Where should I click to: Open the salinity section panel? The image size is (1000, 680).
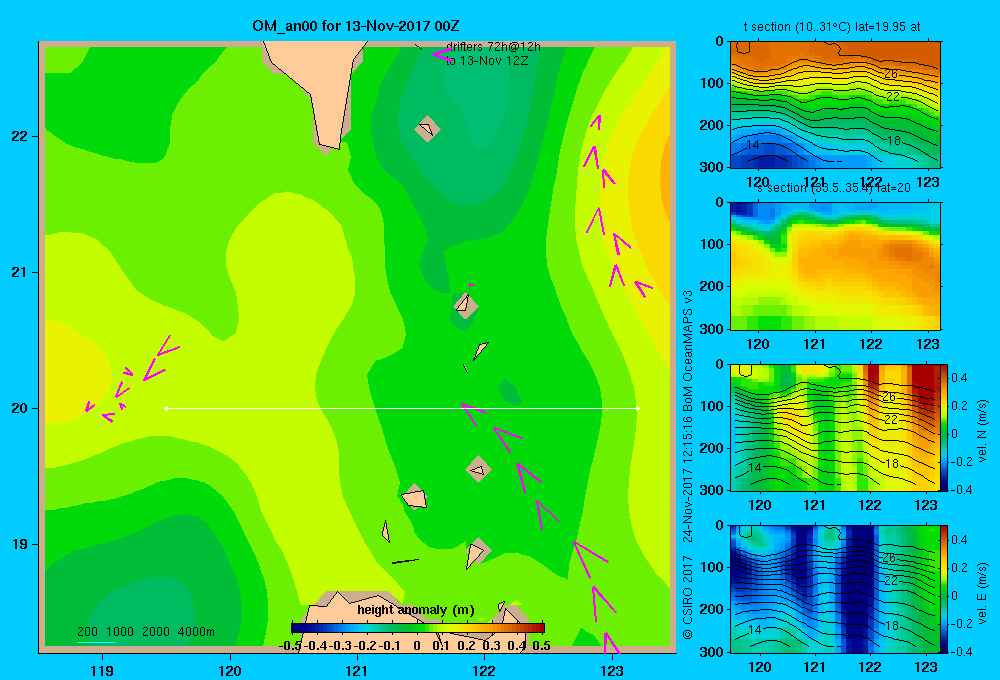click(x=835, y=266)
